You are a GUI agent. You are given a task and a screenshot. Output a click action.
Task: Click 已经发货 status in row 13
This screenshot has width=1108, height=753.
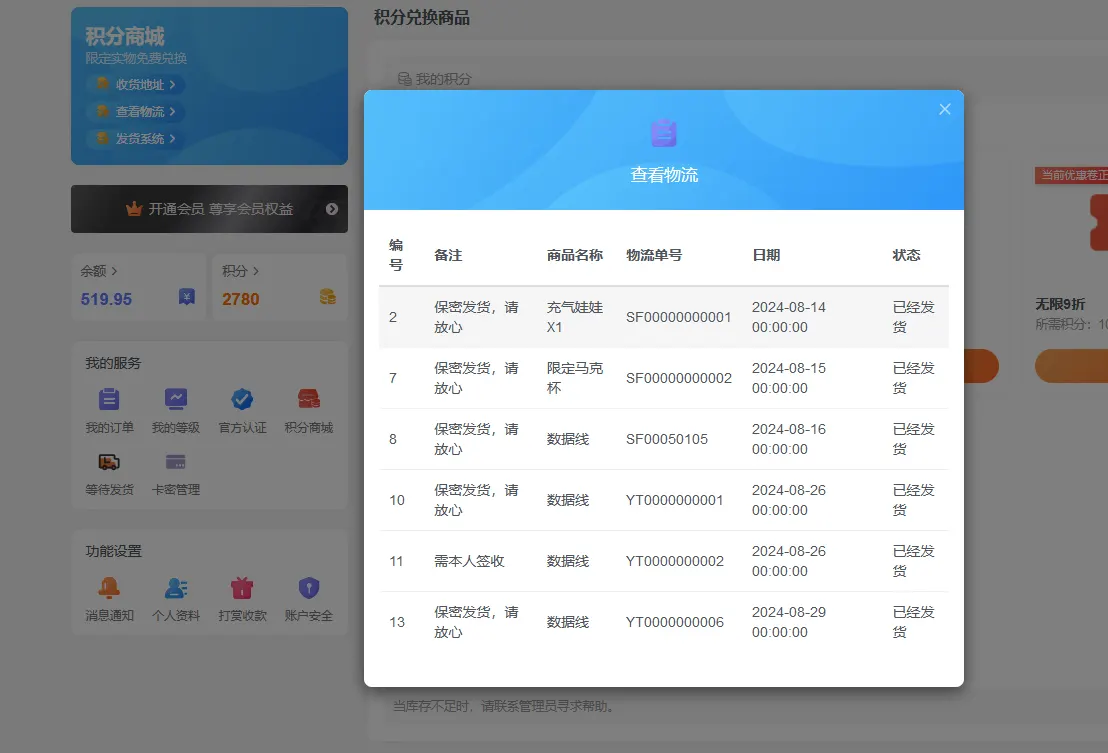[914, 622]
